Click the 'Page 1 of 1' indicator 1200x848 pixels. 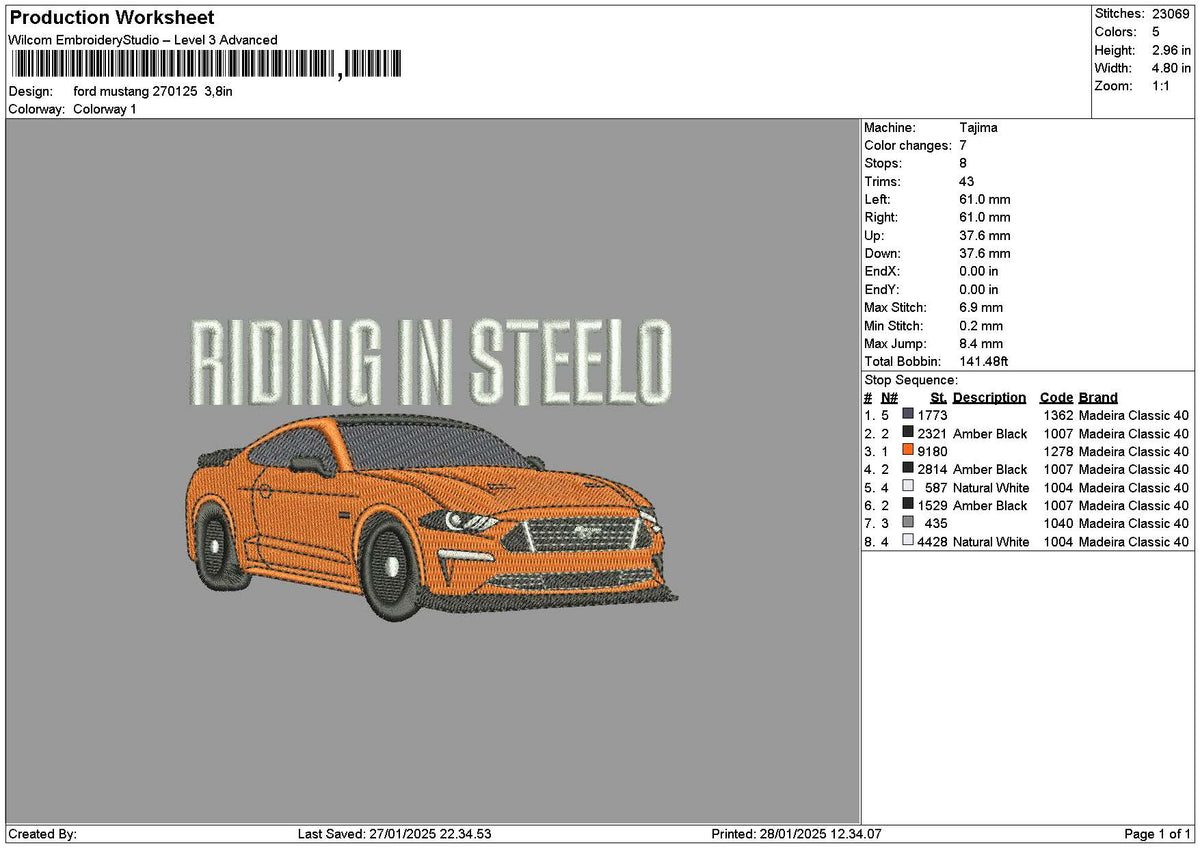[x=1158, y=834]
